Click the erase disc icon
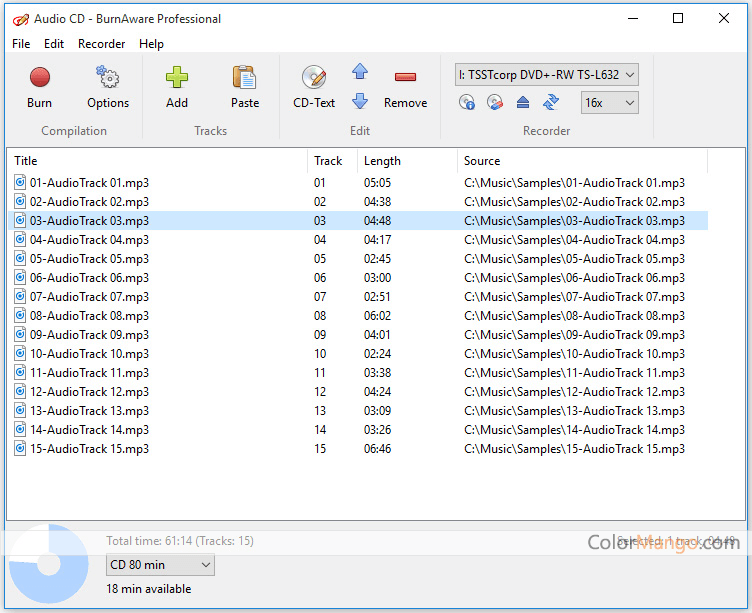Image resolution: width=752 pixels, height=613 pixels. (x=495, y=102)
